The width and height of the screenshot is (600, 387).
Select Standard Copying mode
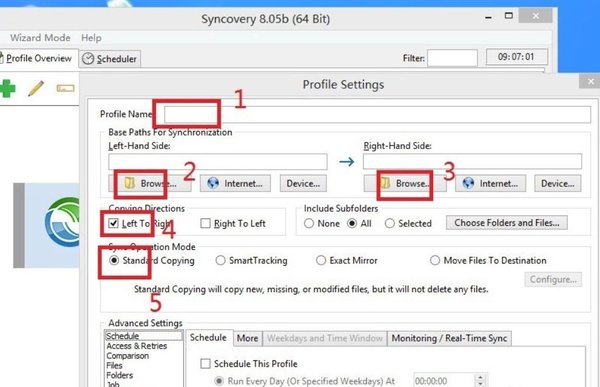pyautogui.click(x=114, y=260)
